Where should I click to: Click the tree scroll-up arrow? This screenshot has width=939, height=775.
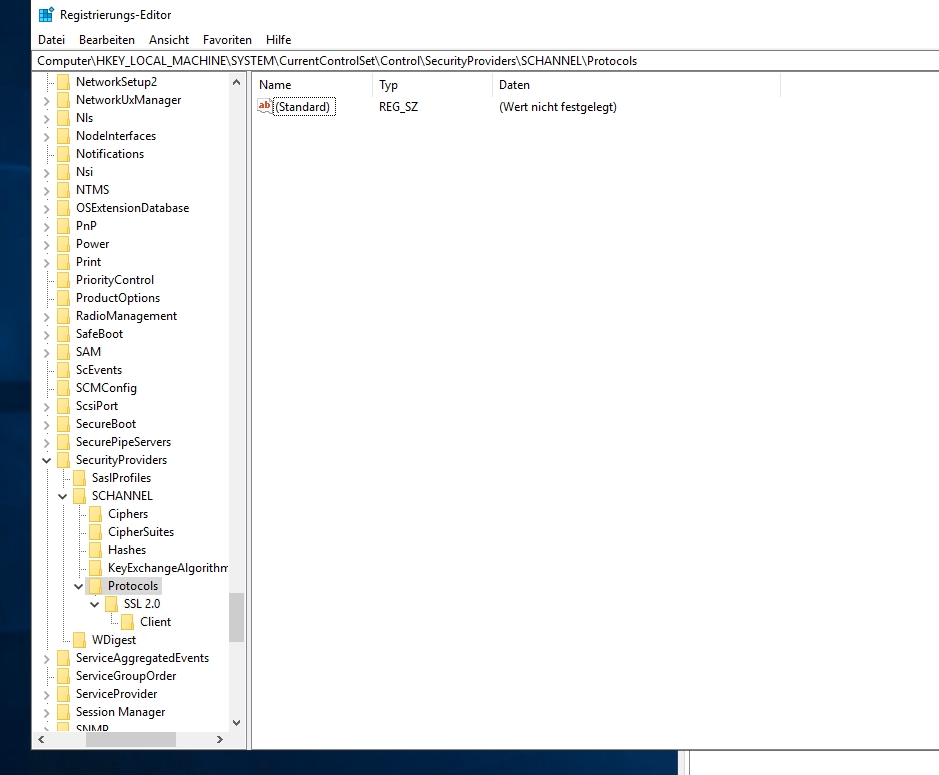click(237, 82)
